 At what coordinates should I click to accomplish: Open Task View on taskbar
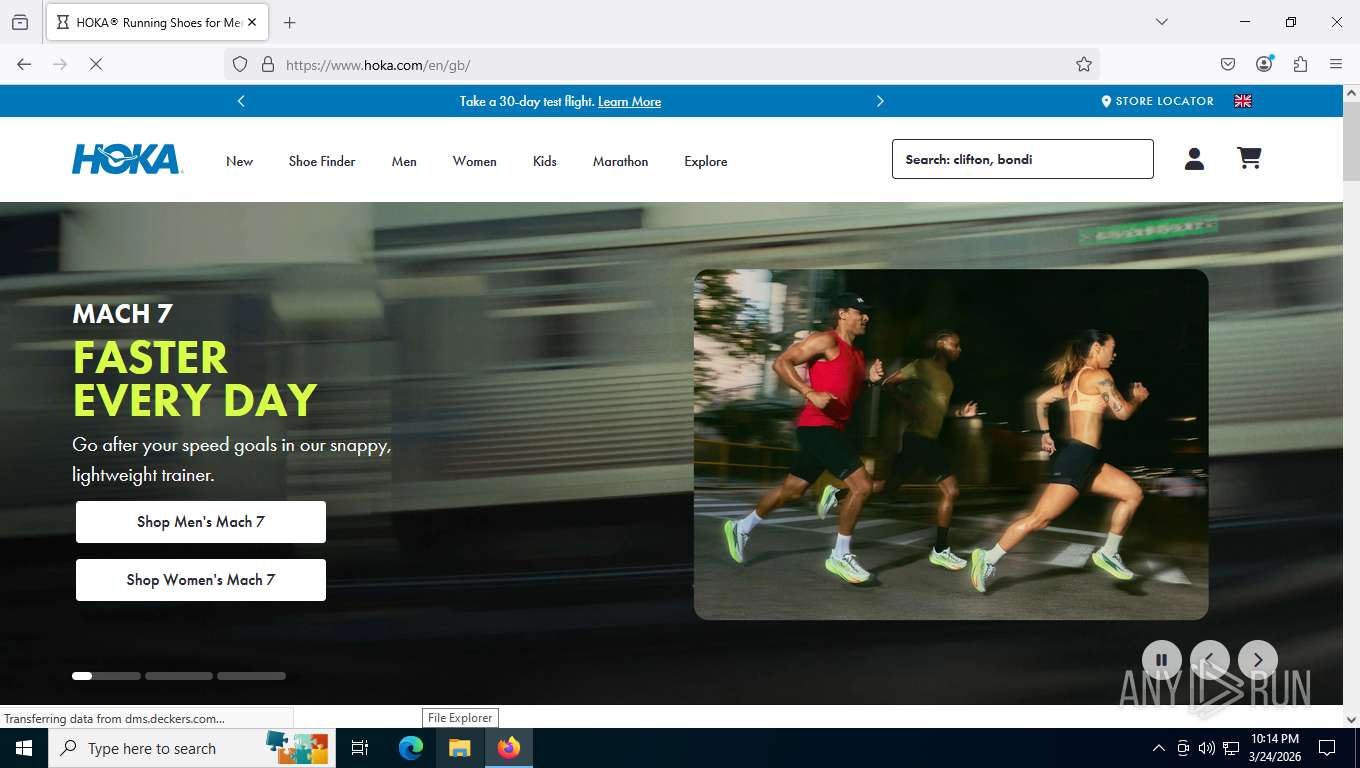[x=360, y=748]
